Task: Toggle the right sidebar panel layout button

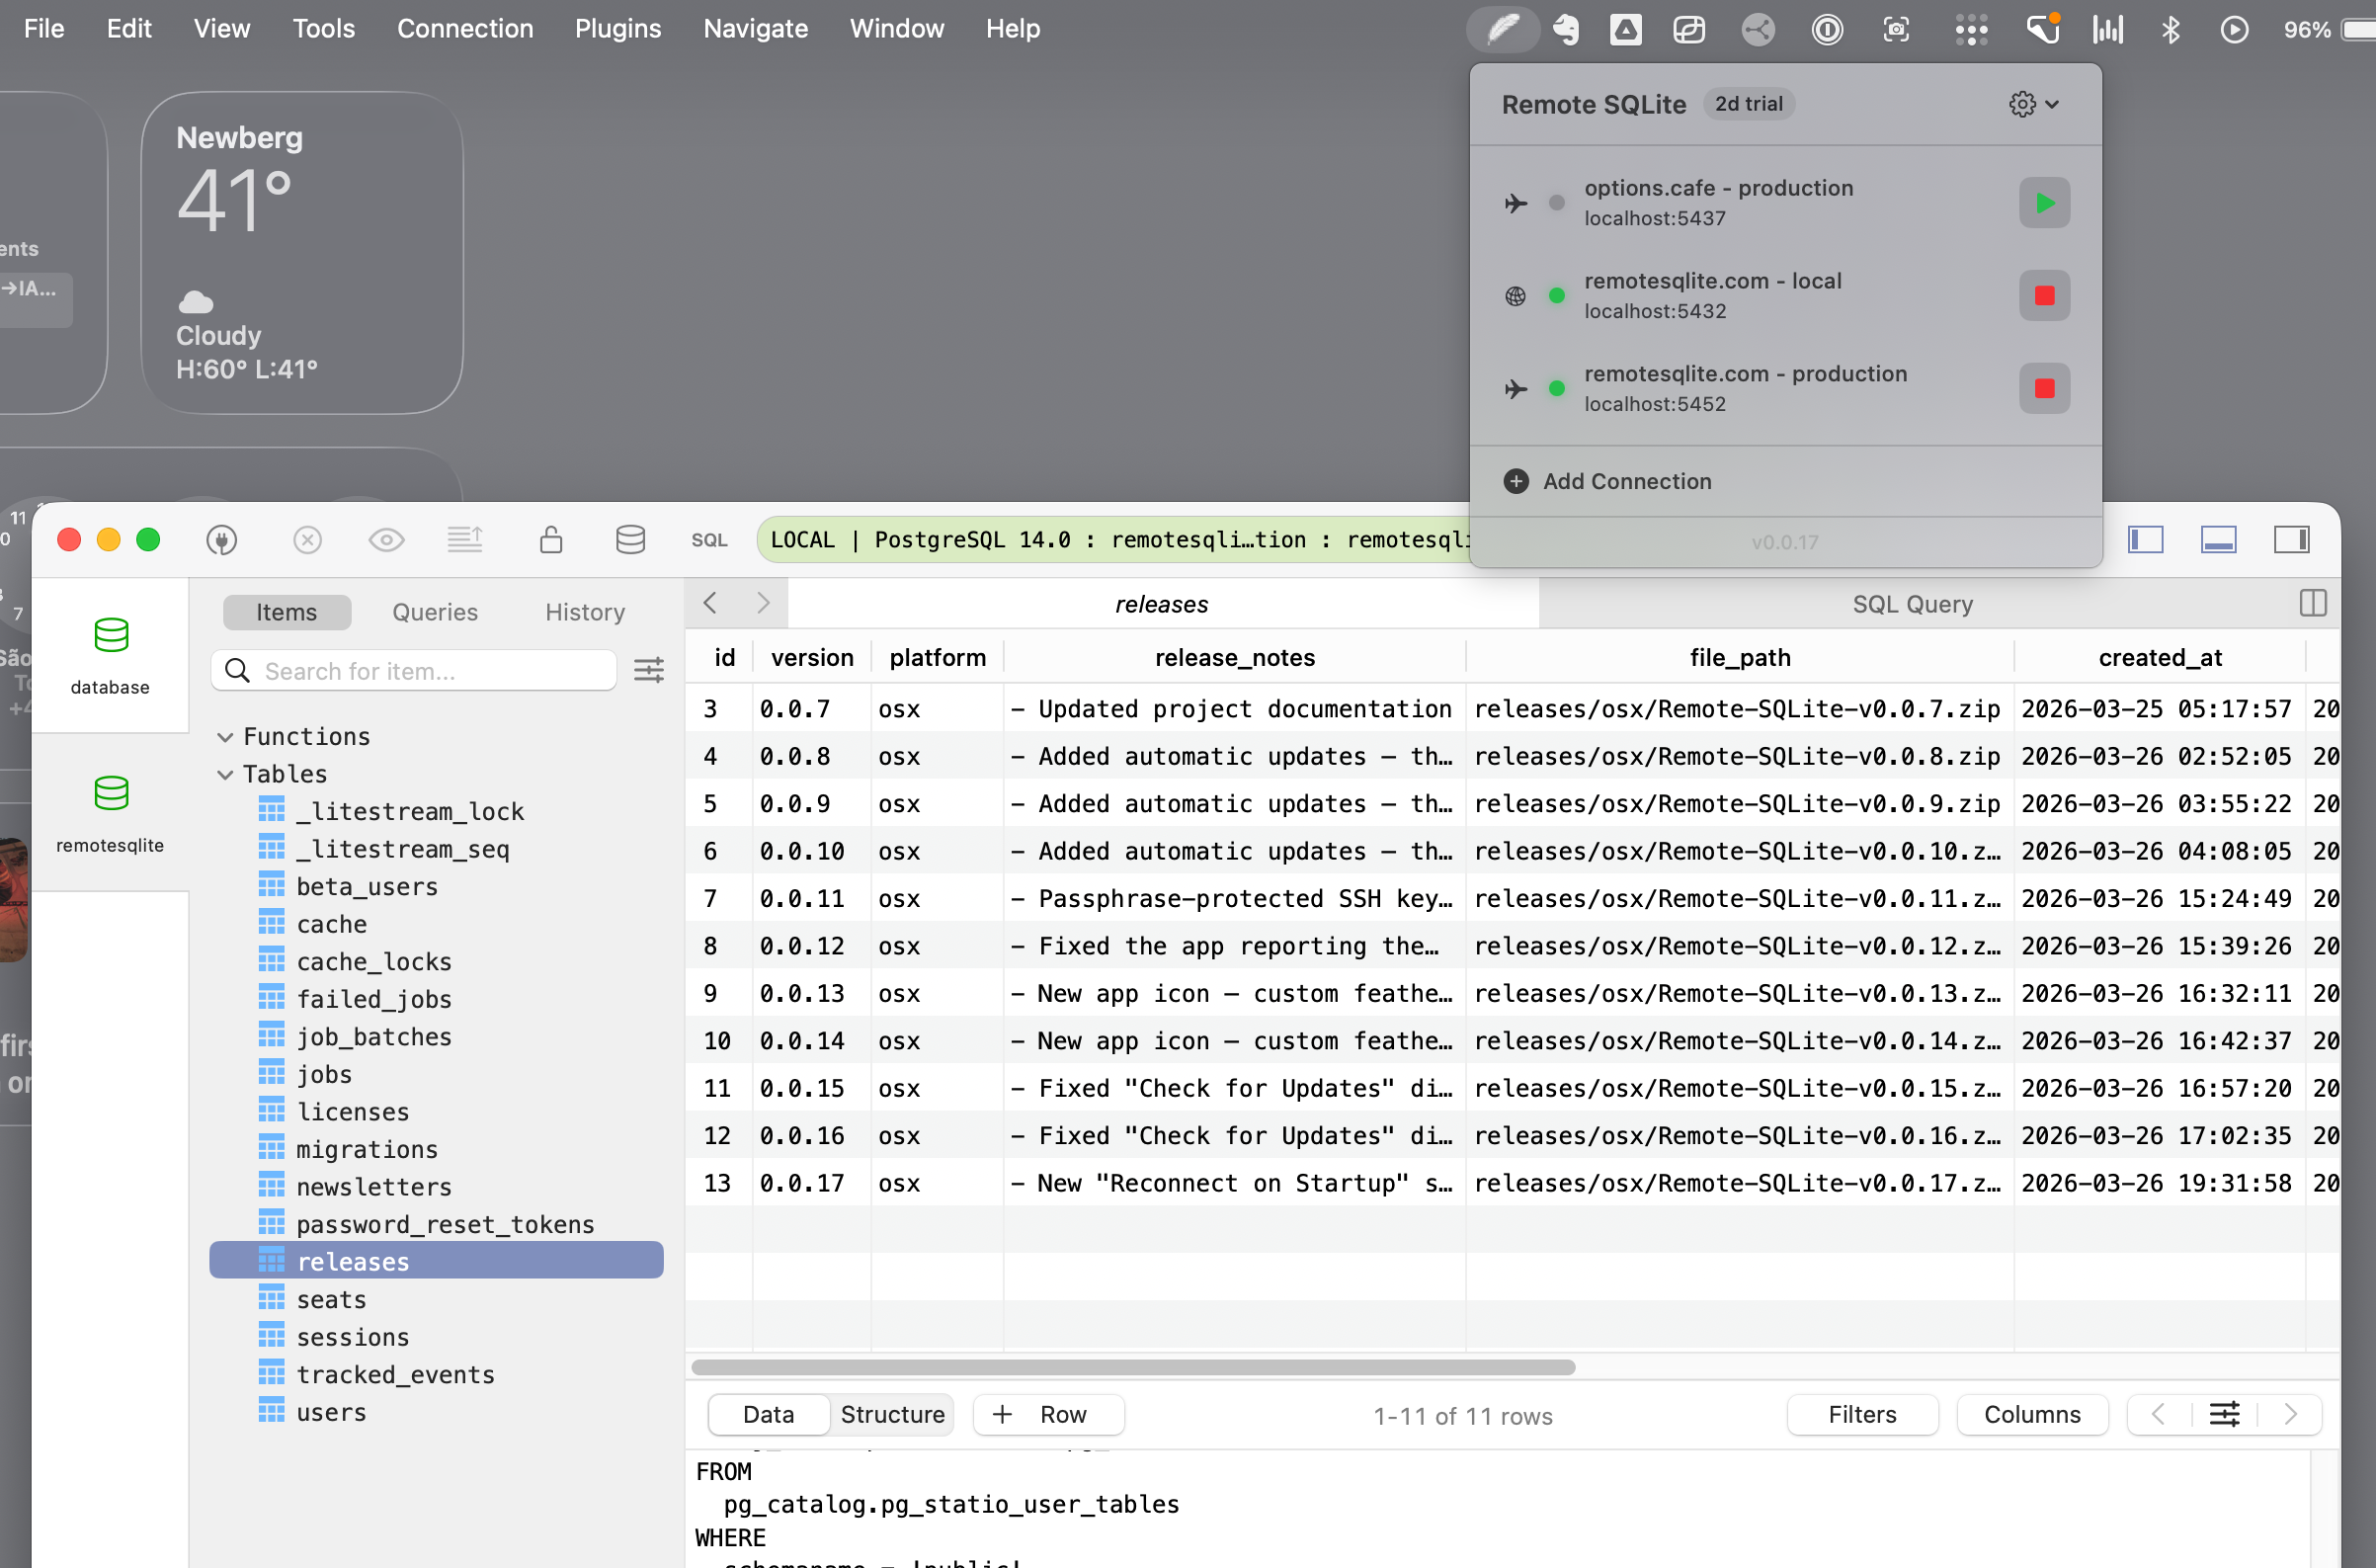Action: pos(2292,540)
